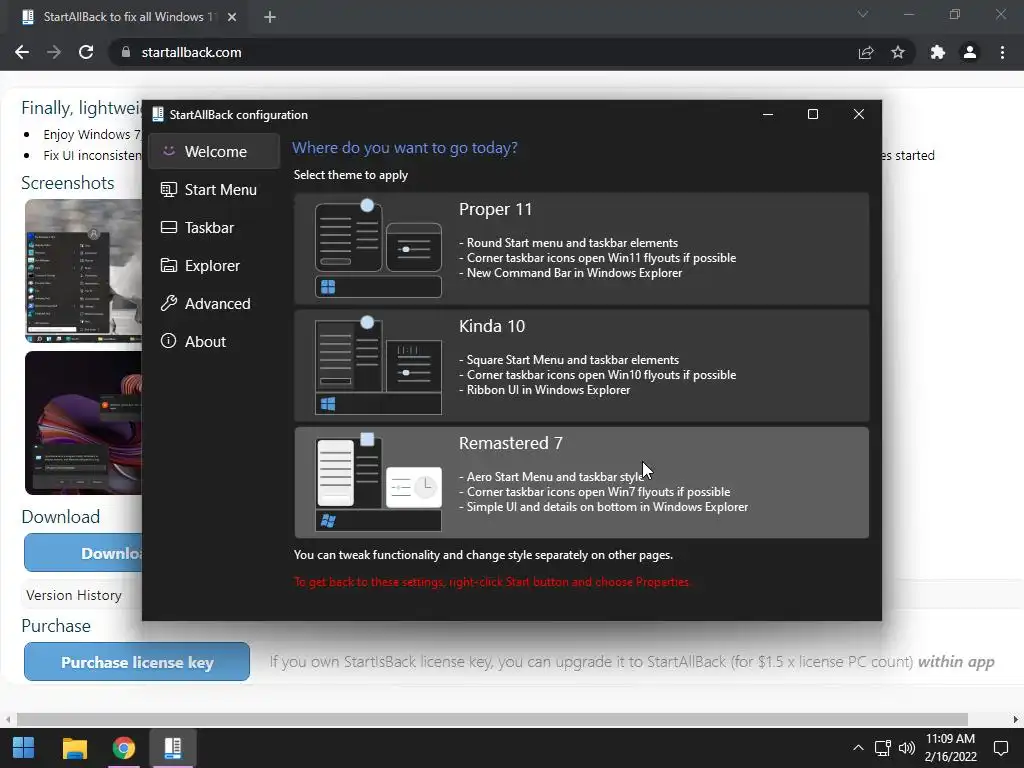Open the Welcome page in StartAllBack
Viewport: 1024px width, 768px height.
pos(214,152)
